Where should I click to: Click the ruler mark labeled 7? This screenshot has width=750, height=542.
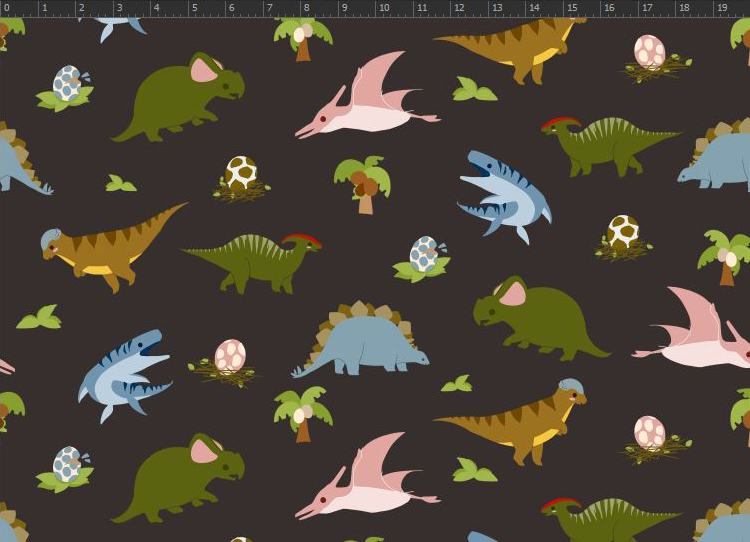270,8
